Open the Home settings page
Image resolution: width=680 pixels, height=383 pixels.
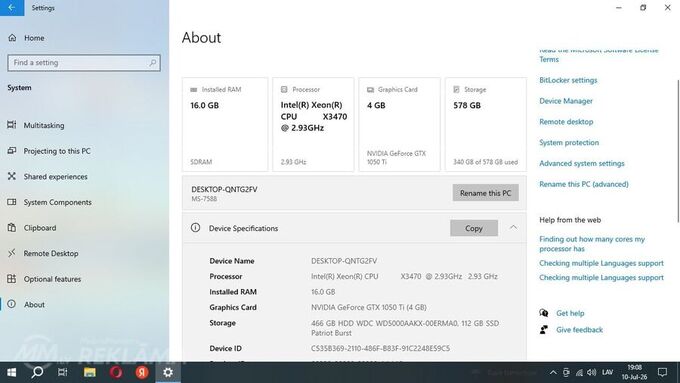34,38
